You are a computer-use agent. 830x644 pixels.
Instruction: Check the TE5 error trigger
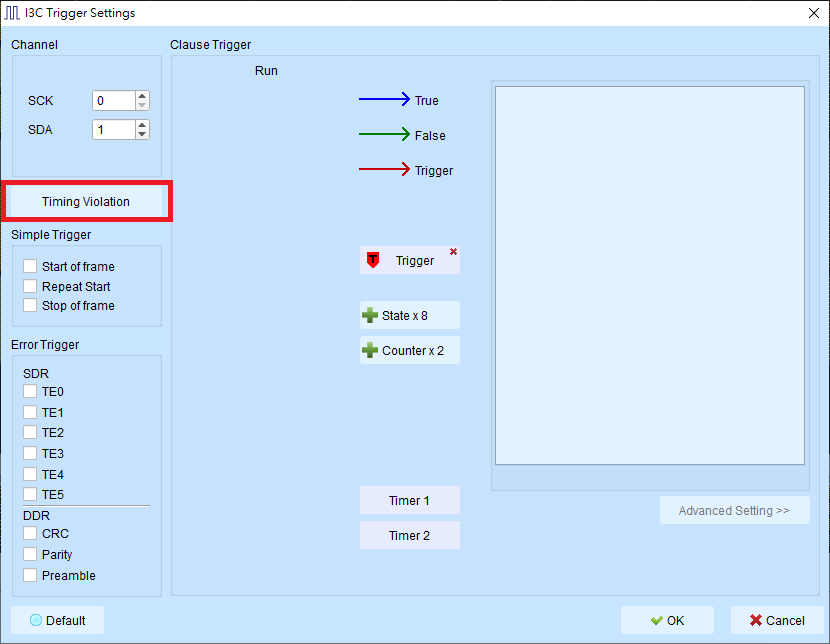coord(30,494)
